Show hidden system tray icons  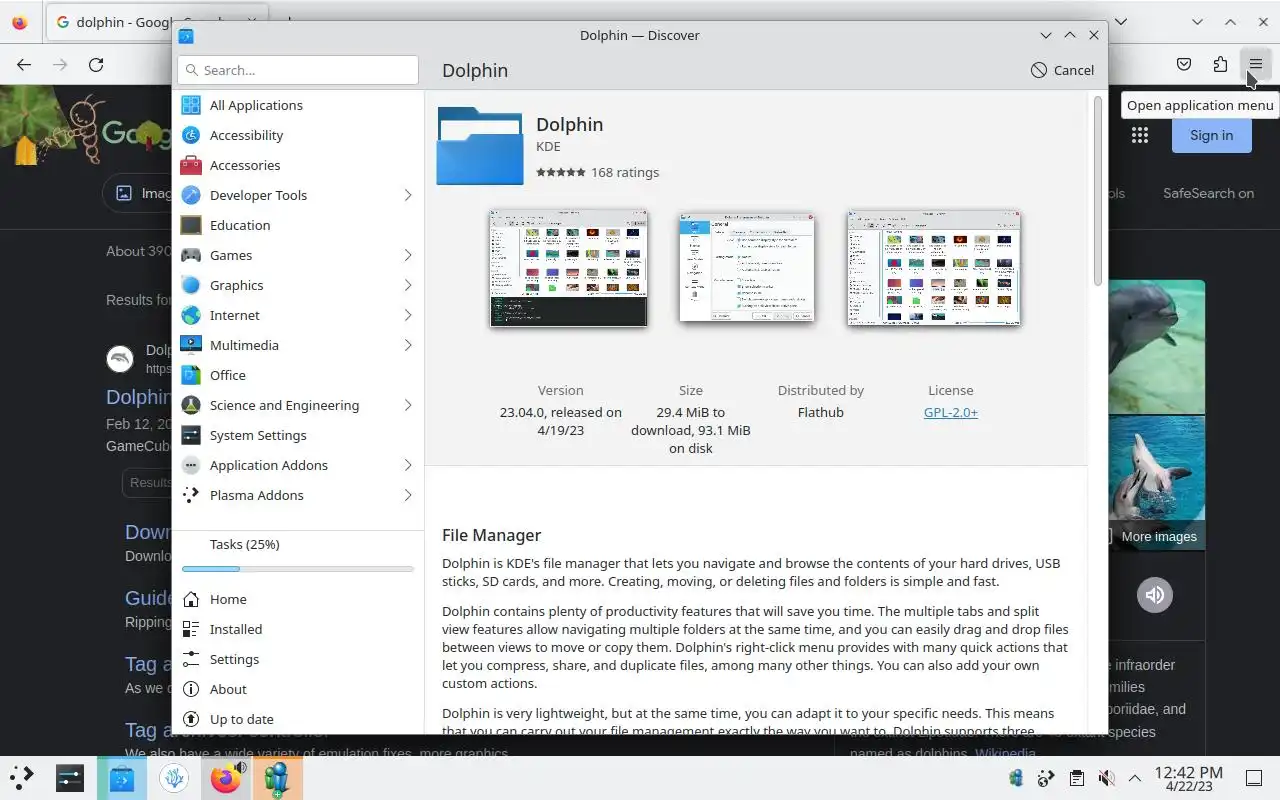1135,778
